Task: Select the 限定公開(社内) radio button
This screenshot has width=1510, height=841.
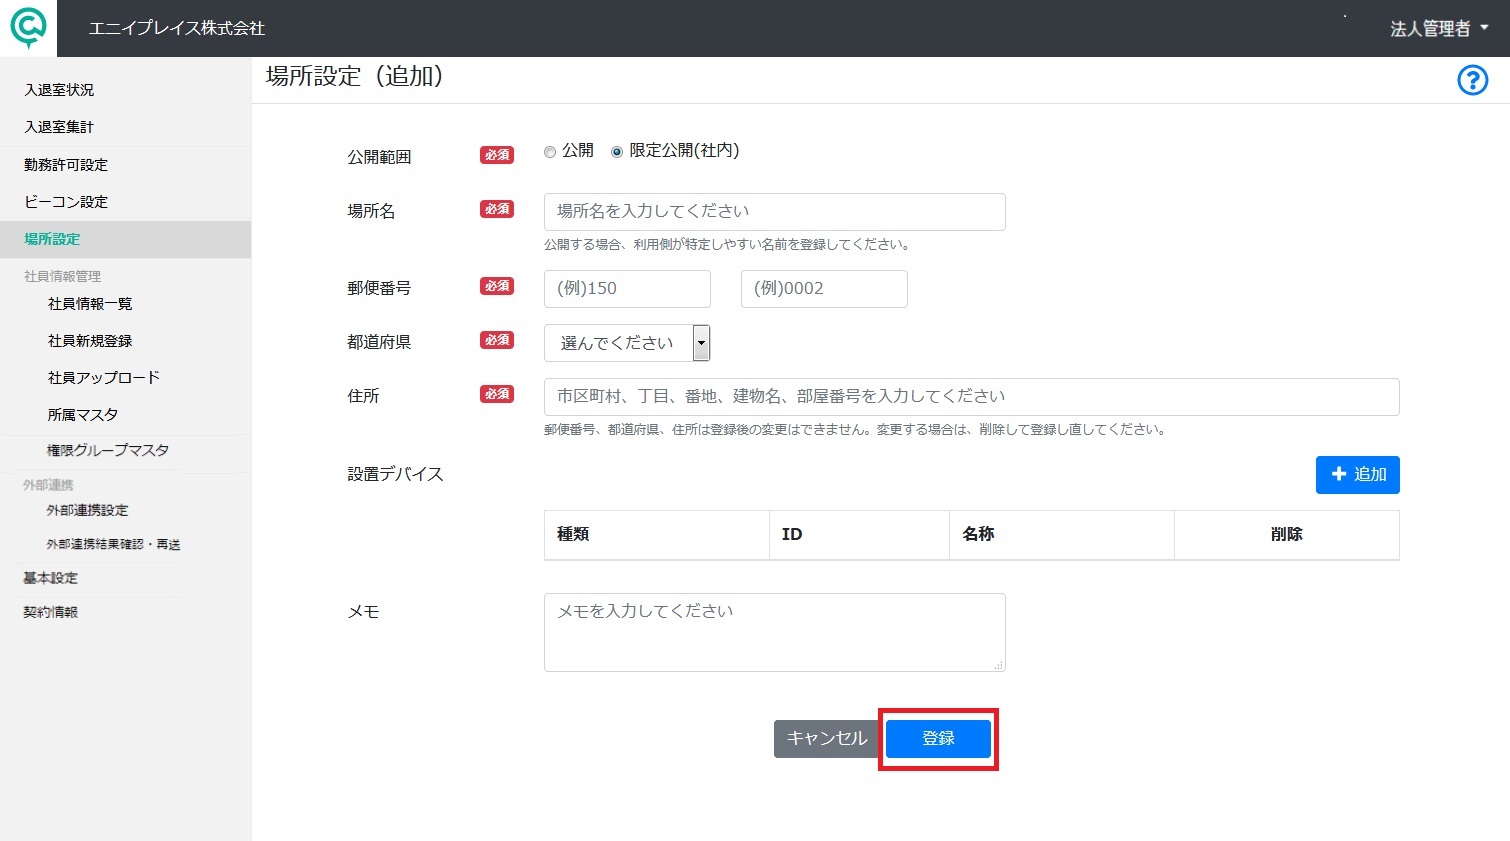Action: coord(617,152)
